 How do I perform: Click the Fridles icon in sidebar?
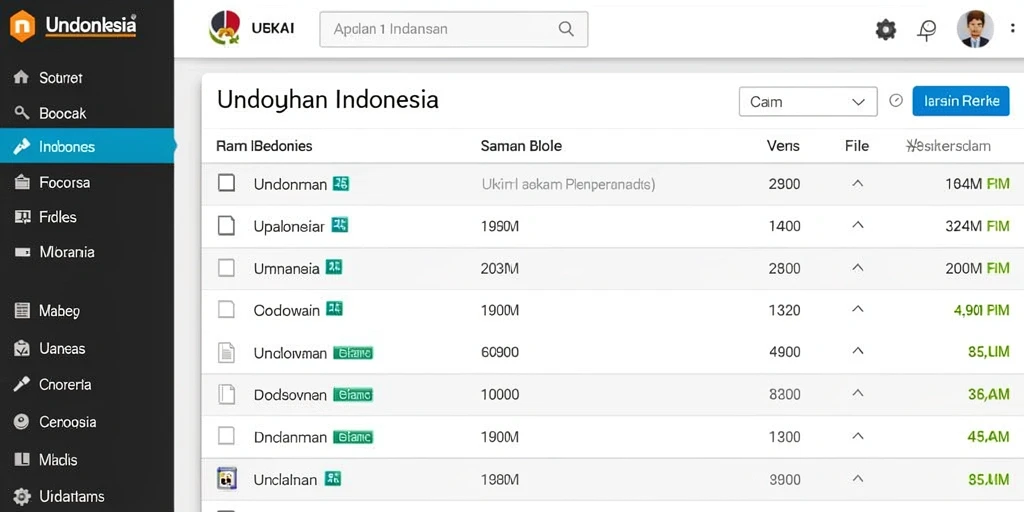pyautogui.click(x=22, y=217)
